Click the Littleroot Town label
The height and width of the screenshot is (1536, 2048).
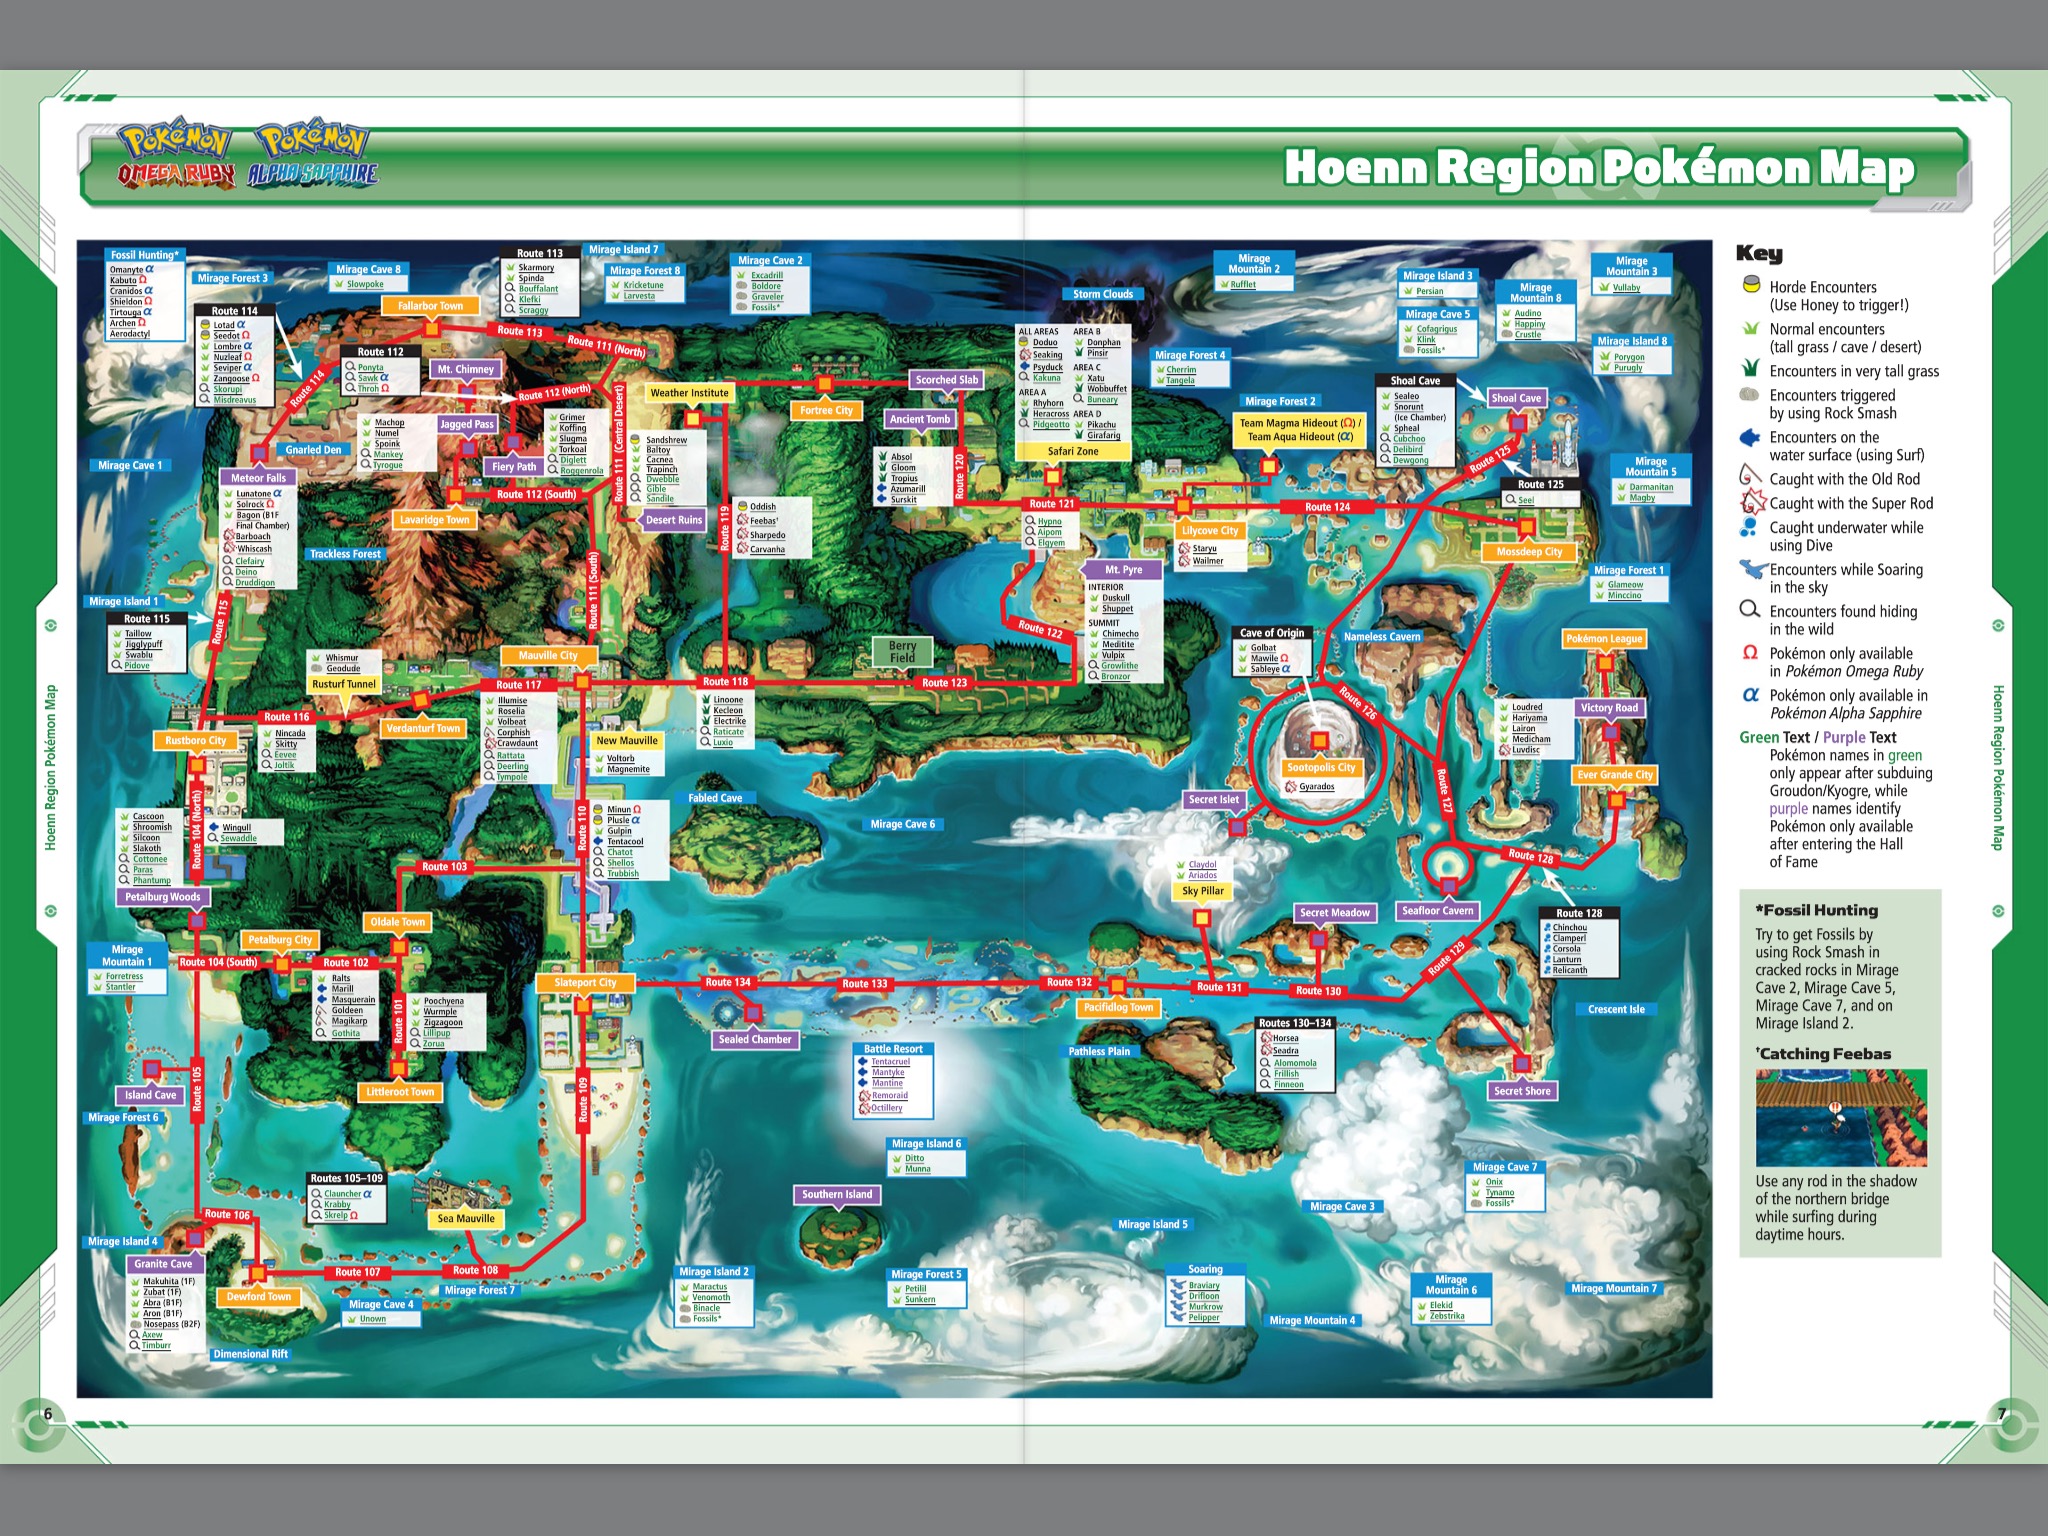pos(400,1092)
